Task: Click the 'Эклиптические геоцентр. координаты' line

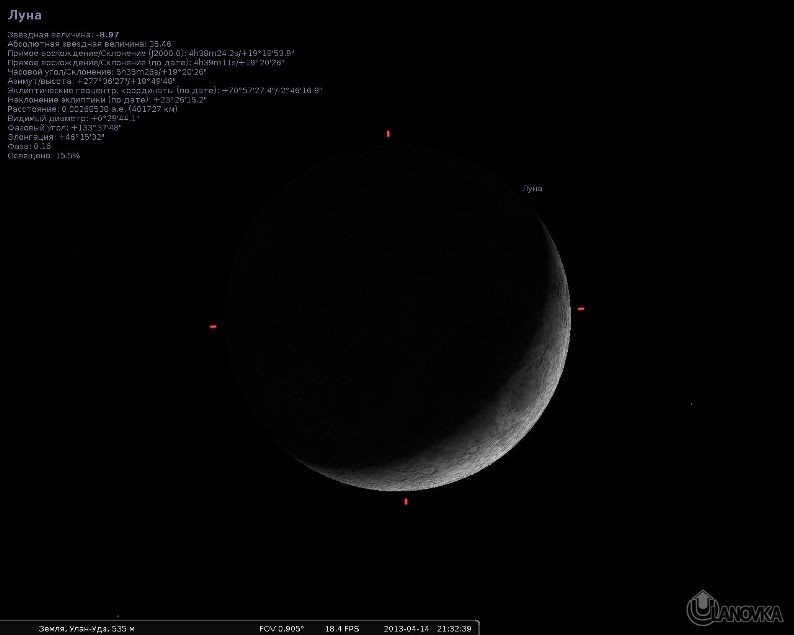Action: click(x=165, y=91)
